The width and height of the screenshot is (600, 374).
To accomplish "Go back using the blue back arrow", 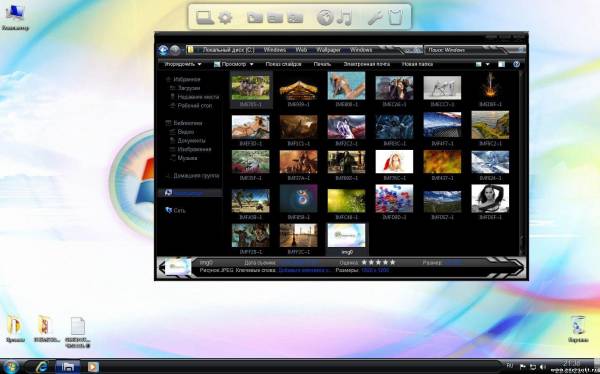I will [x=163, y=50].
